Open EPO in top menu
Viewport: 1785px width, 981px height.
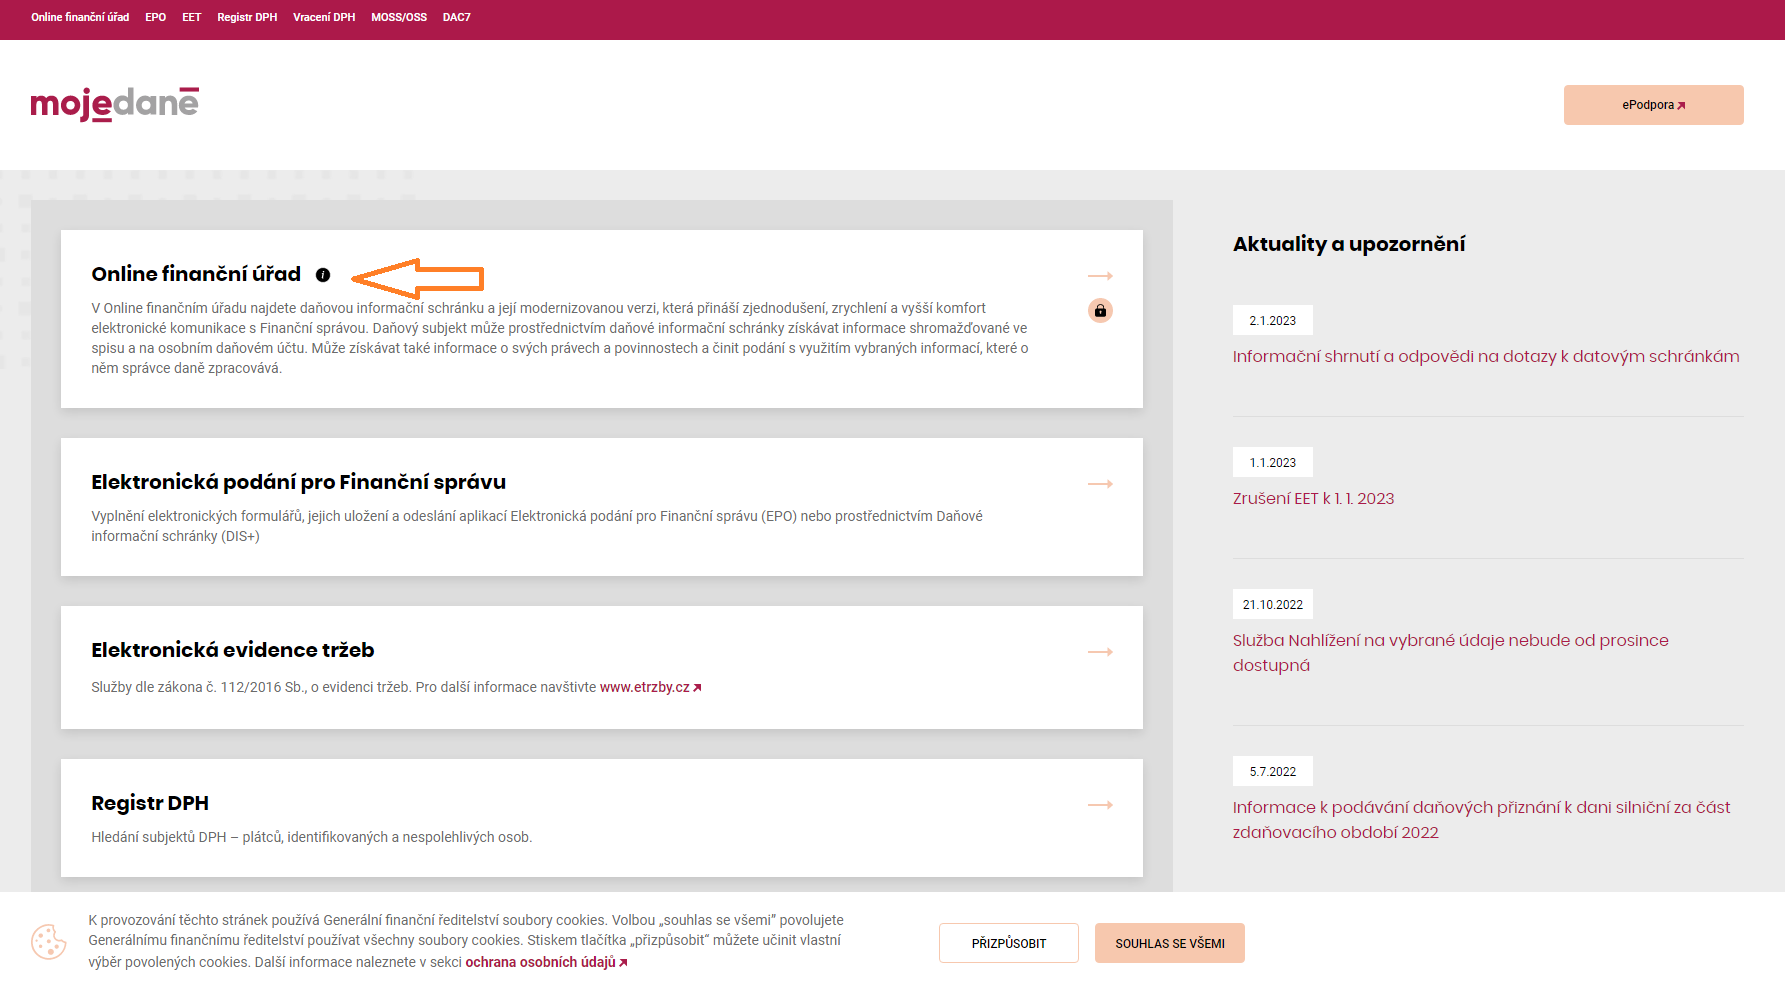pos(155,17)
